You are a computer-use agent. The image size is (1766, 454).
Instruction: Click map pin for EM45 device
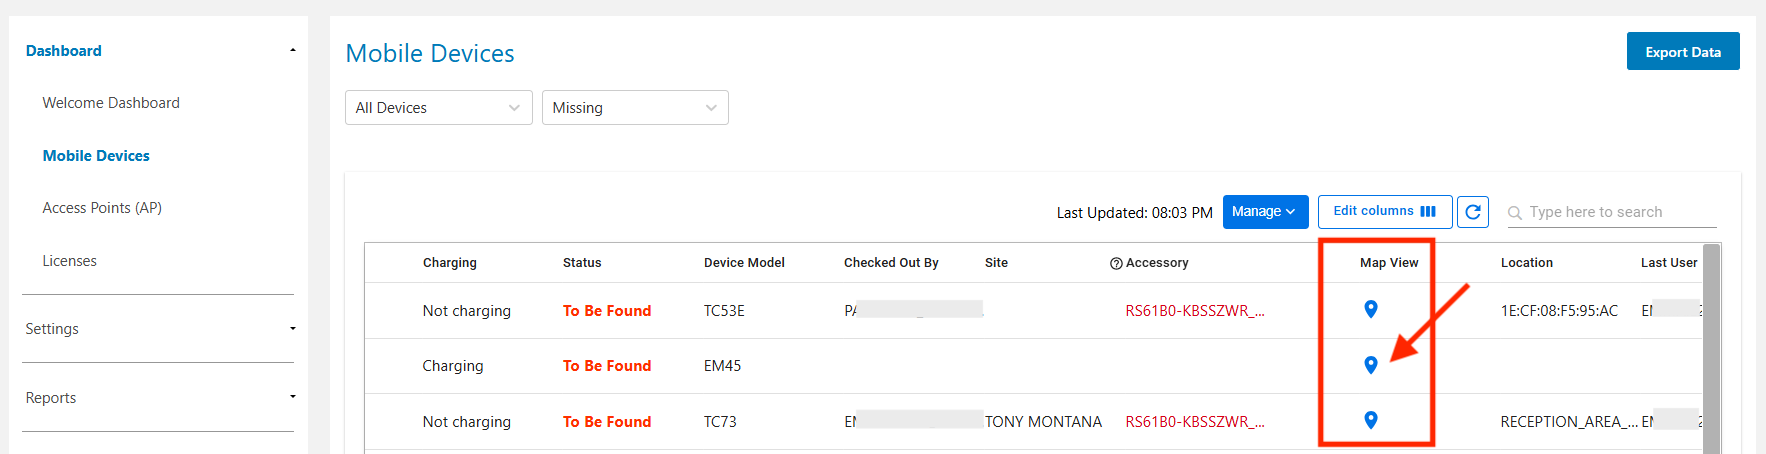pos(1371,365)
